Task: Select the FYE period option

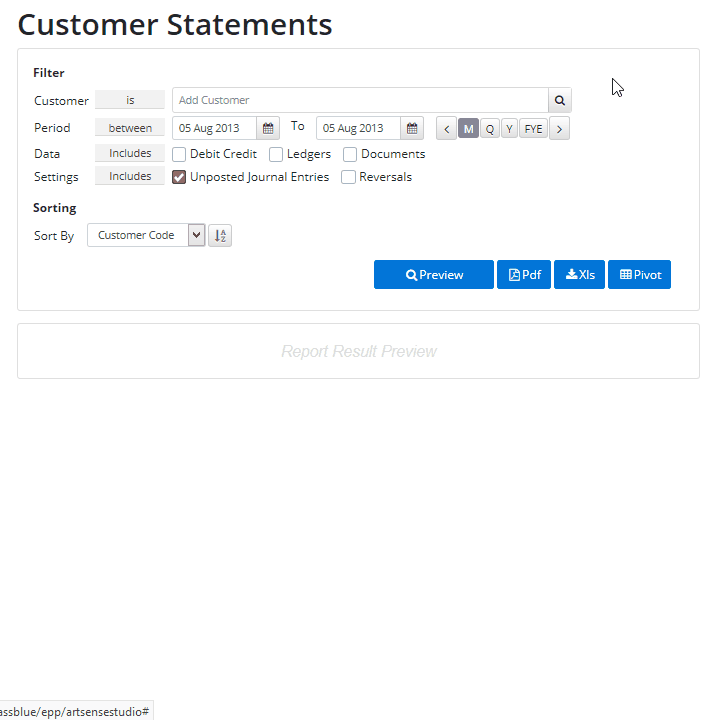Action: point(533,129)
